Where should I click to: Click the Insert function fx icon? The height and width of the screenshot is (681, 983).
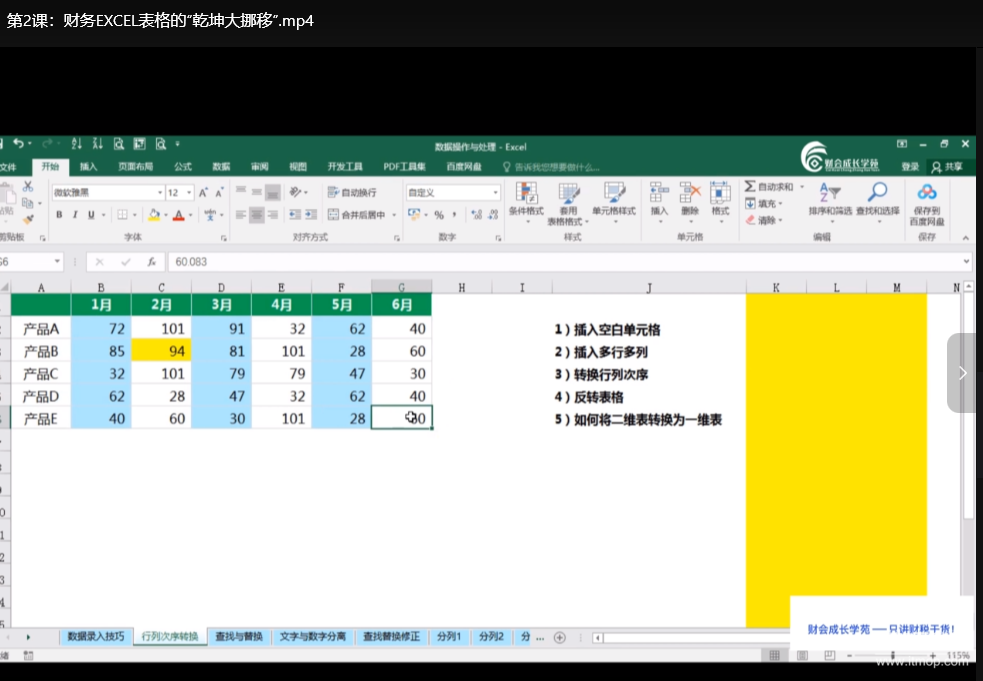click(152, 261)
